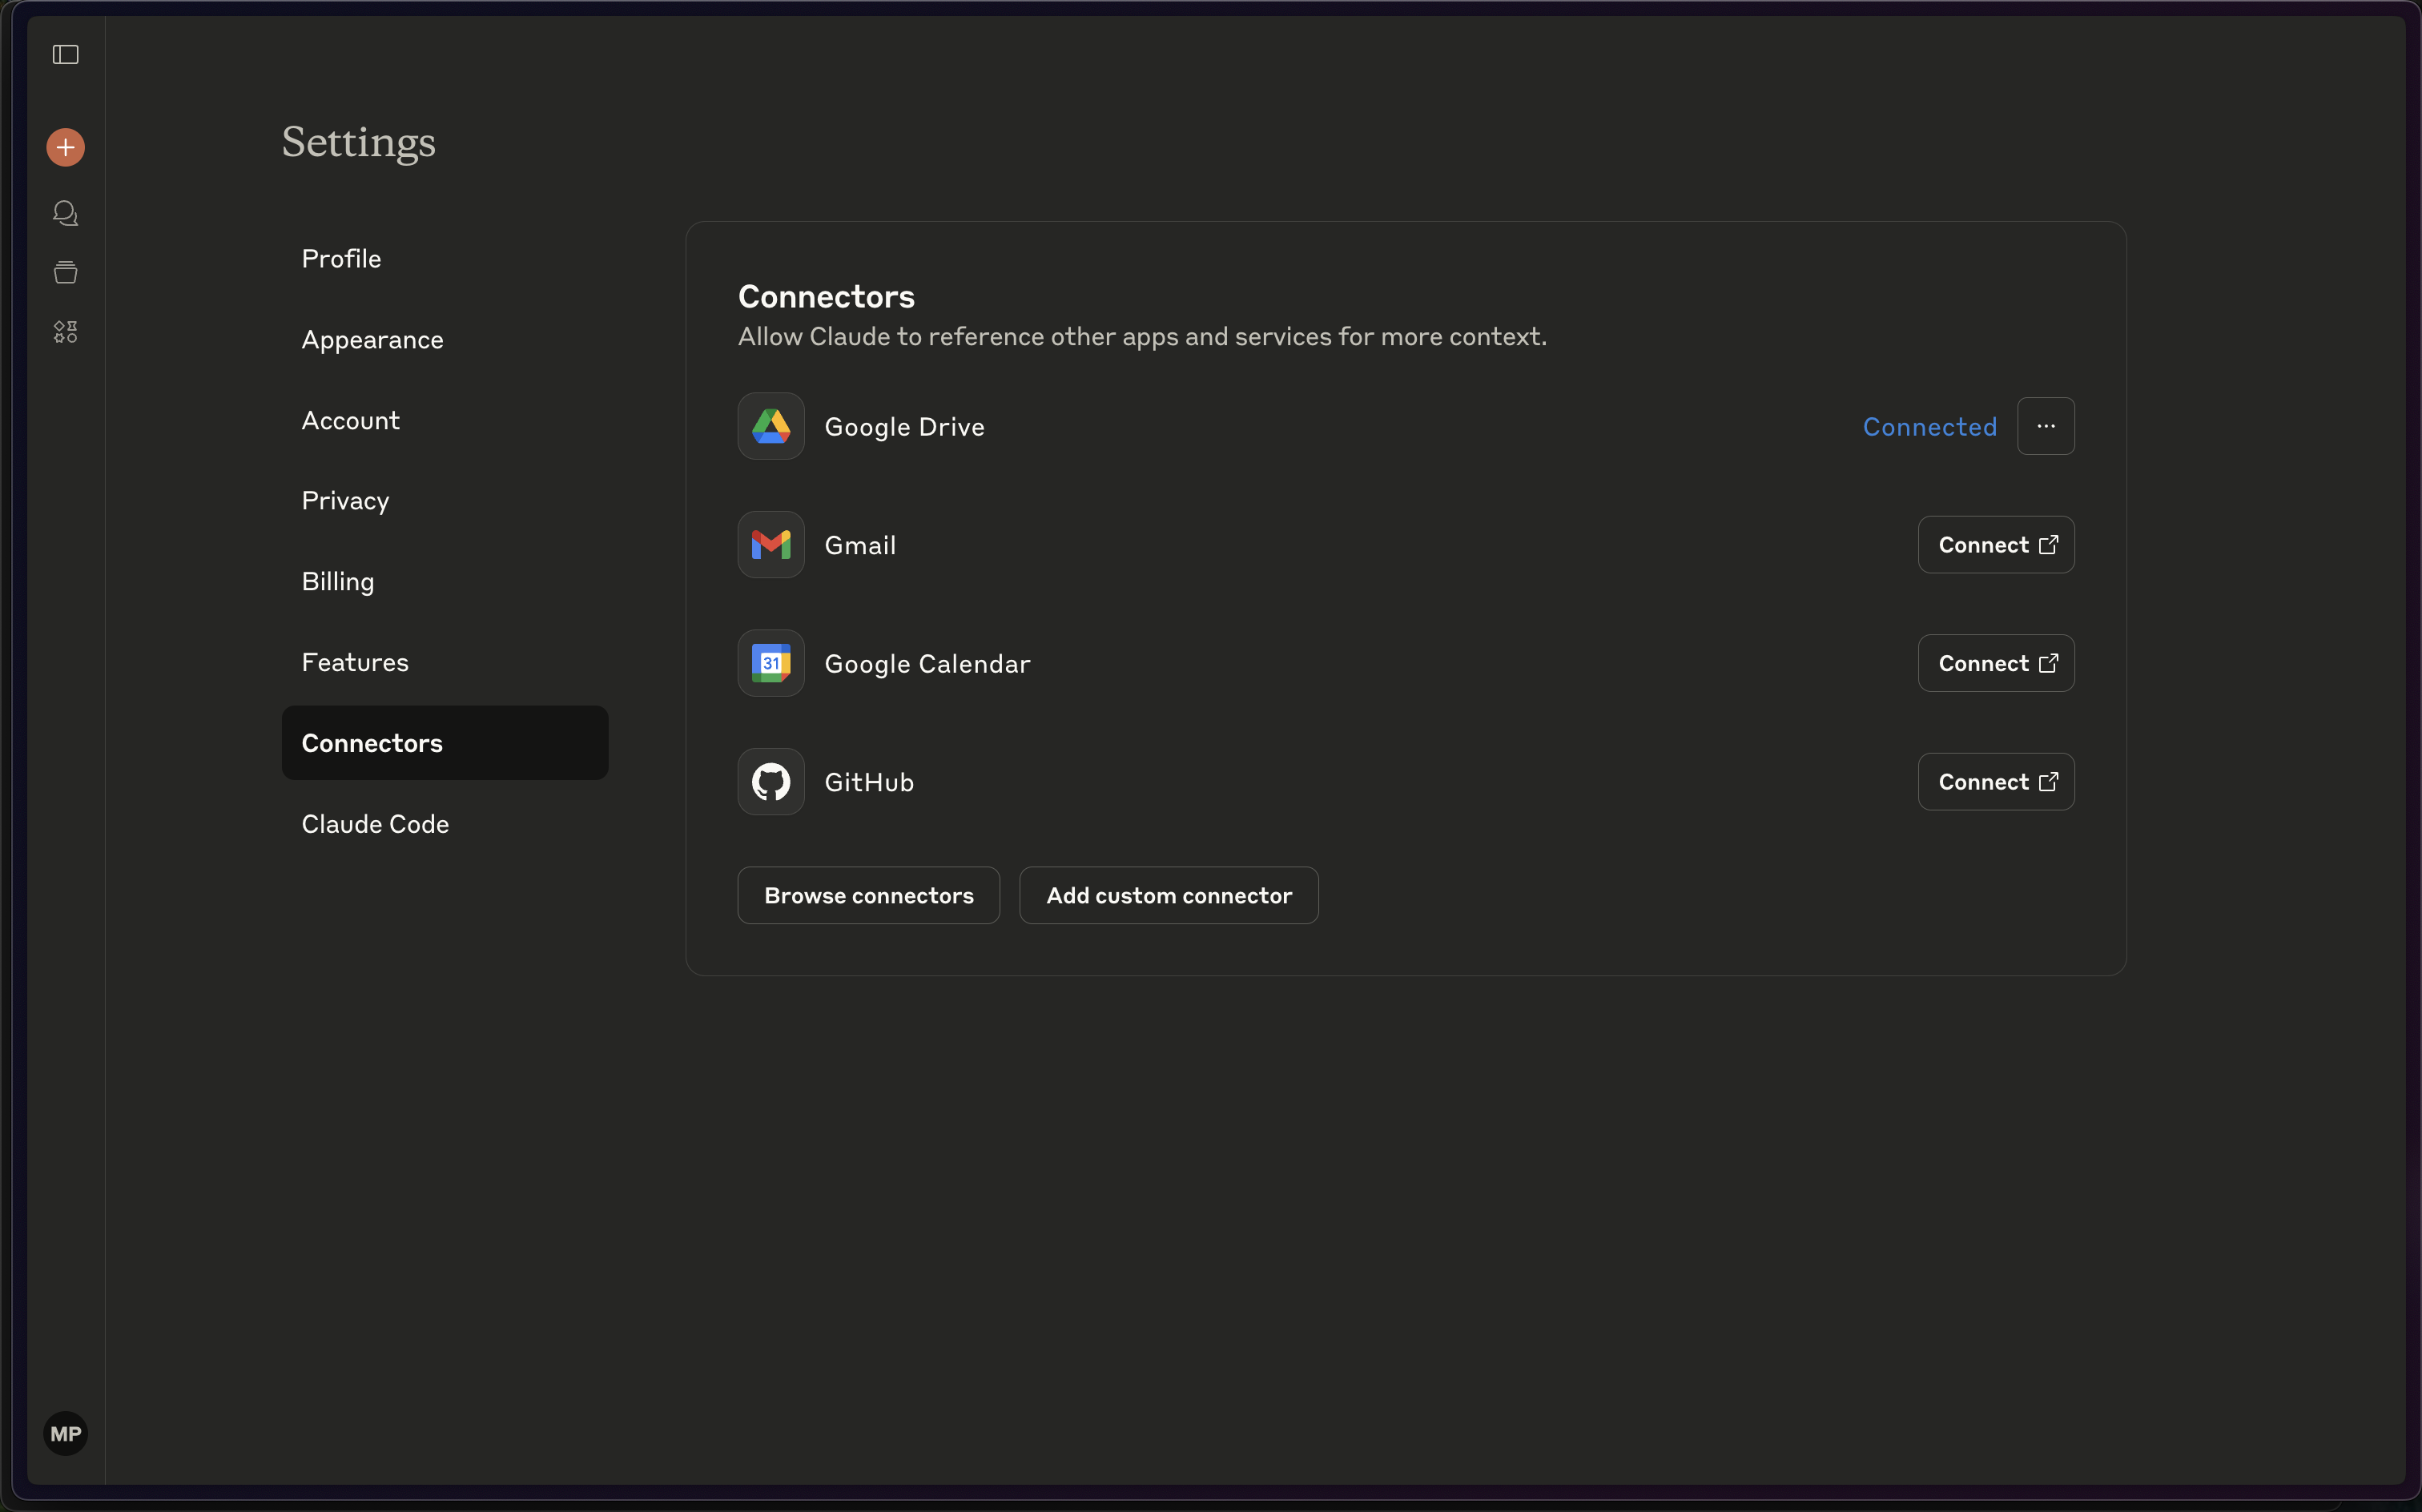
Task: Open the Claude Code settings section
Action: pos(445,824)
